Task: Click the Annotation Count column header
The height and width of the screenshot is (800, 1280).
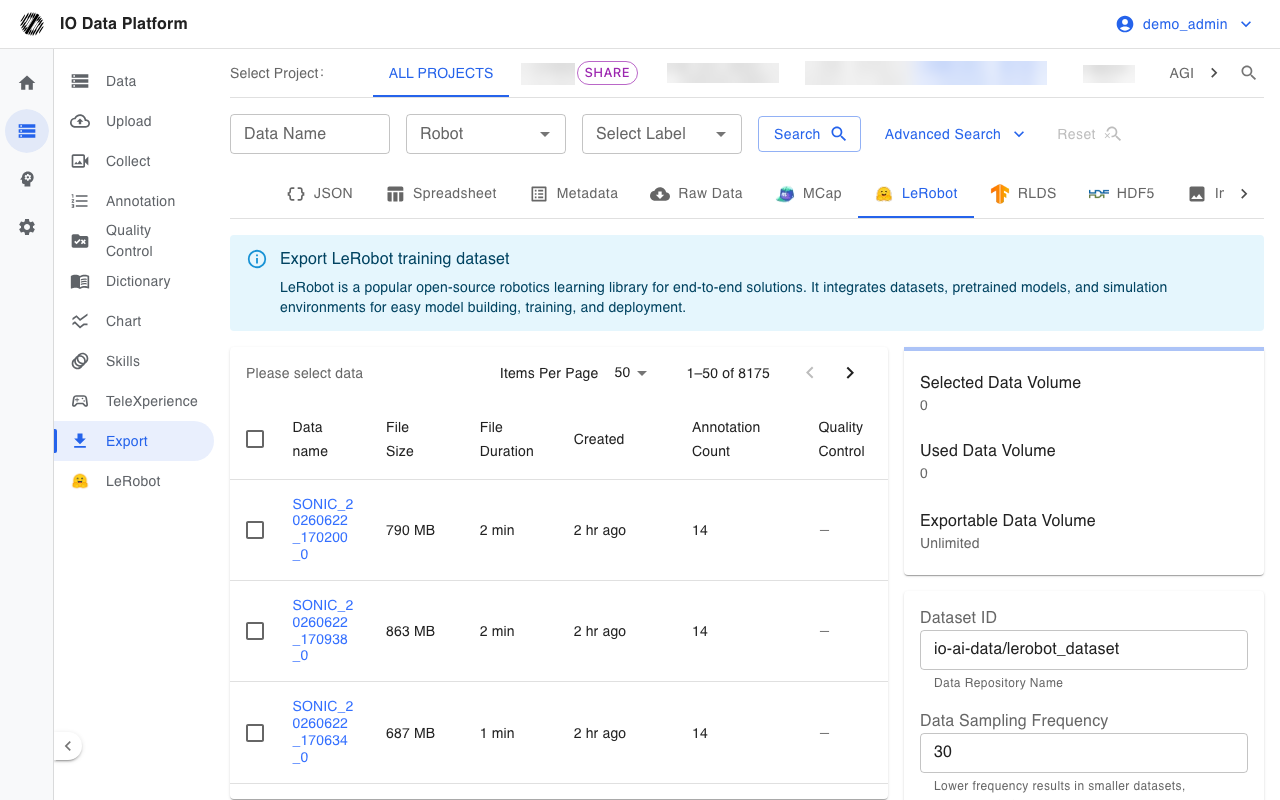Action: point(726,439)
